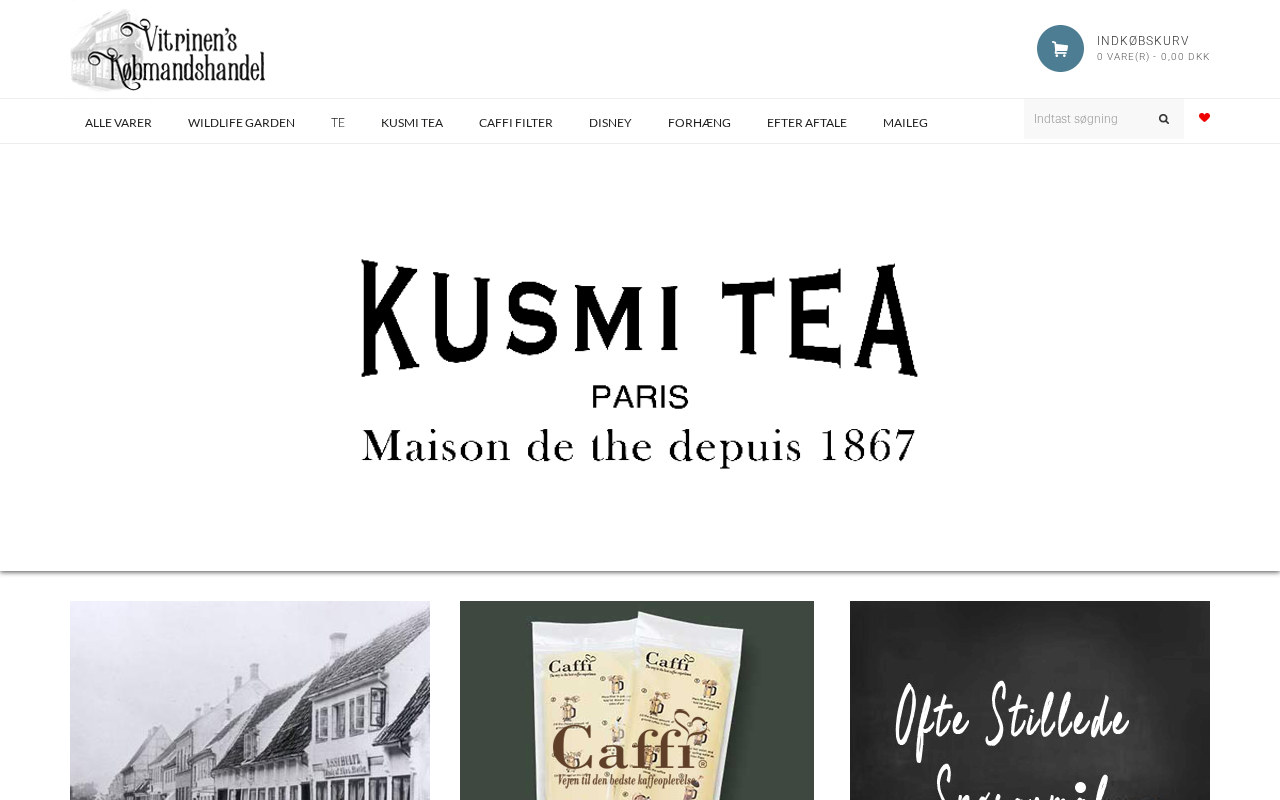This screenshot has width=1280, height=800.
Task: Click the Indkøbskurv cart label
Action: pyautogui.click(x=1143, y=41)
